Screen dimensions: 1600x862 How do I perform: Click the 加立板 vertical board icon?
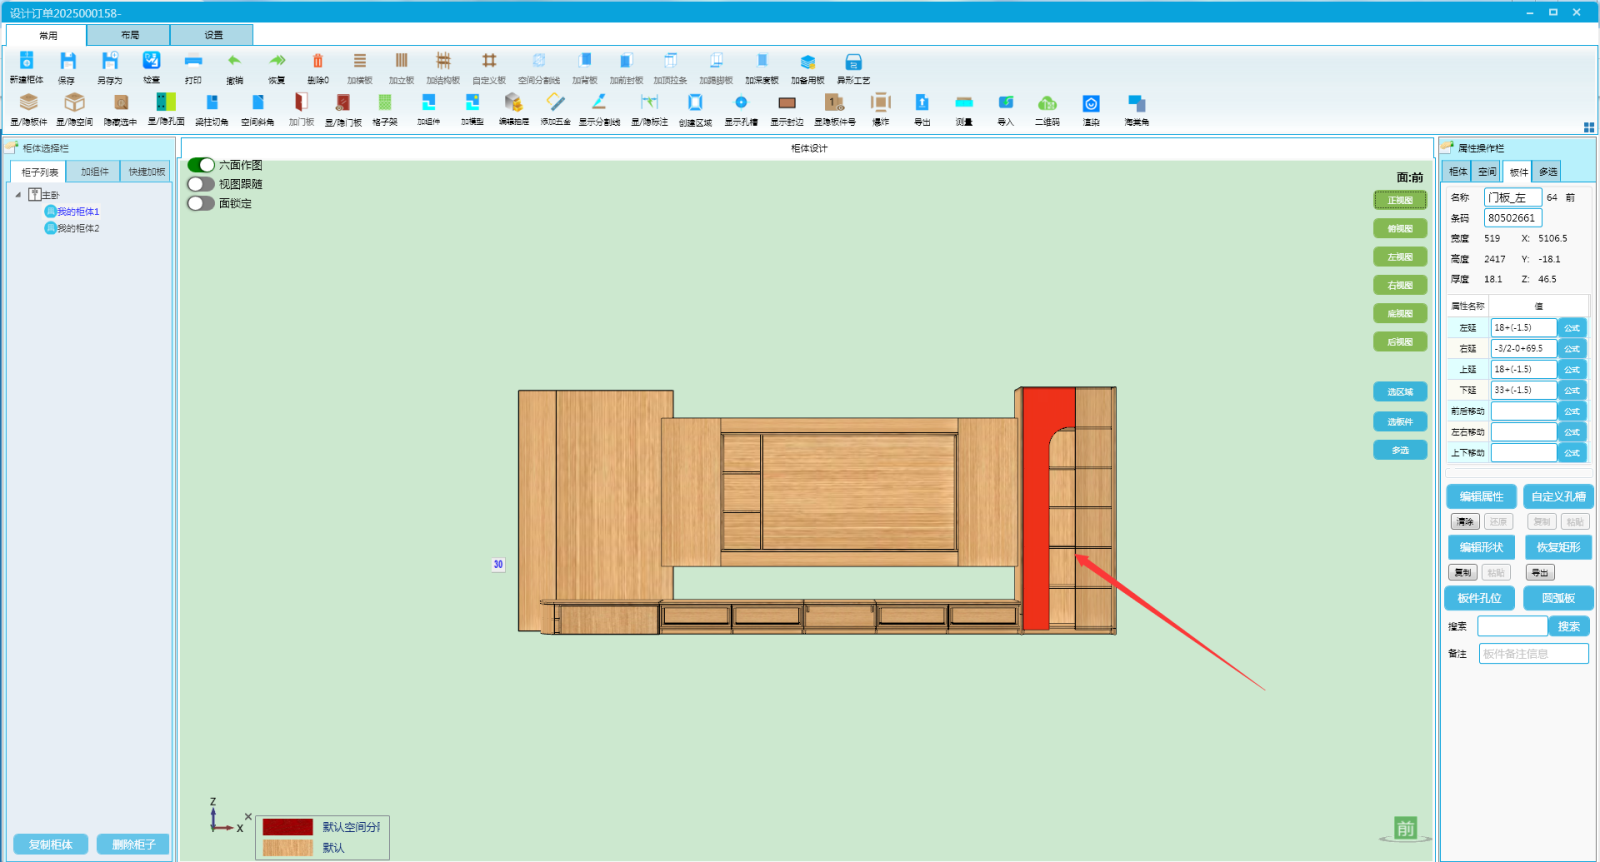(402, 61)
